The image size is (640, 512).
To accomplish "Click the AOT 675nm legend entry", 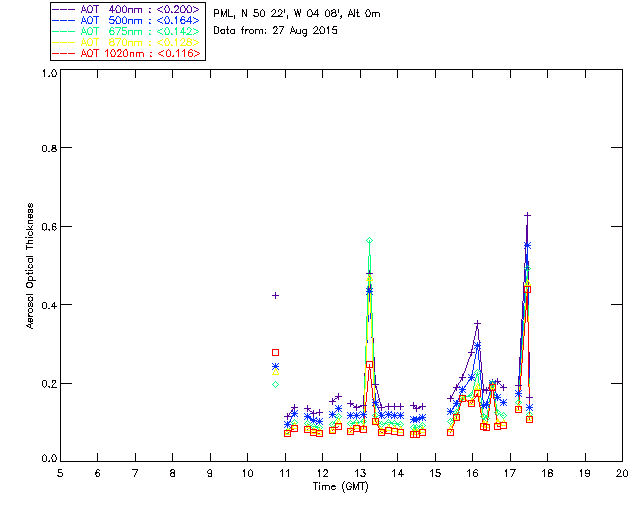I will point(126,31).
